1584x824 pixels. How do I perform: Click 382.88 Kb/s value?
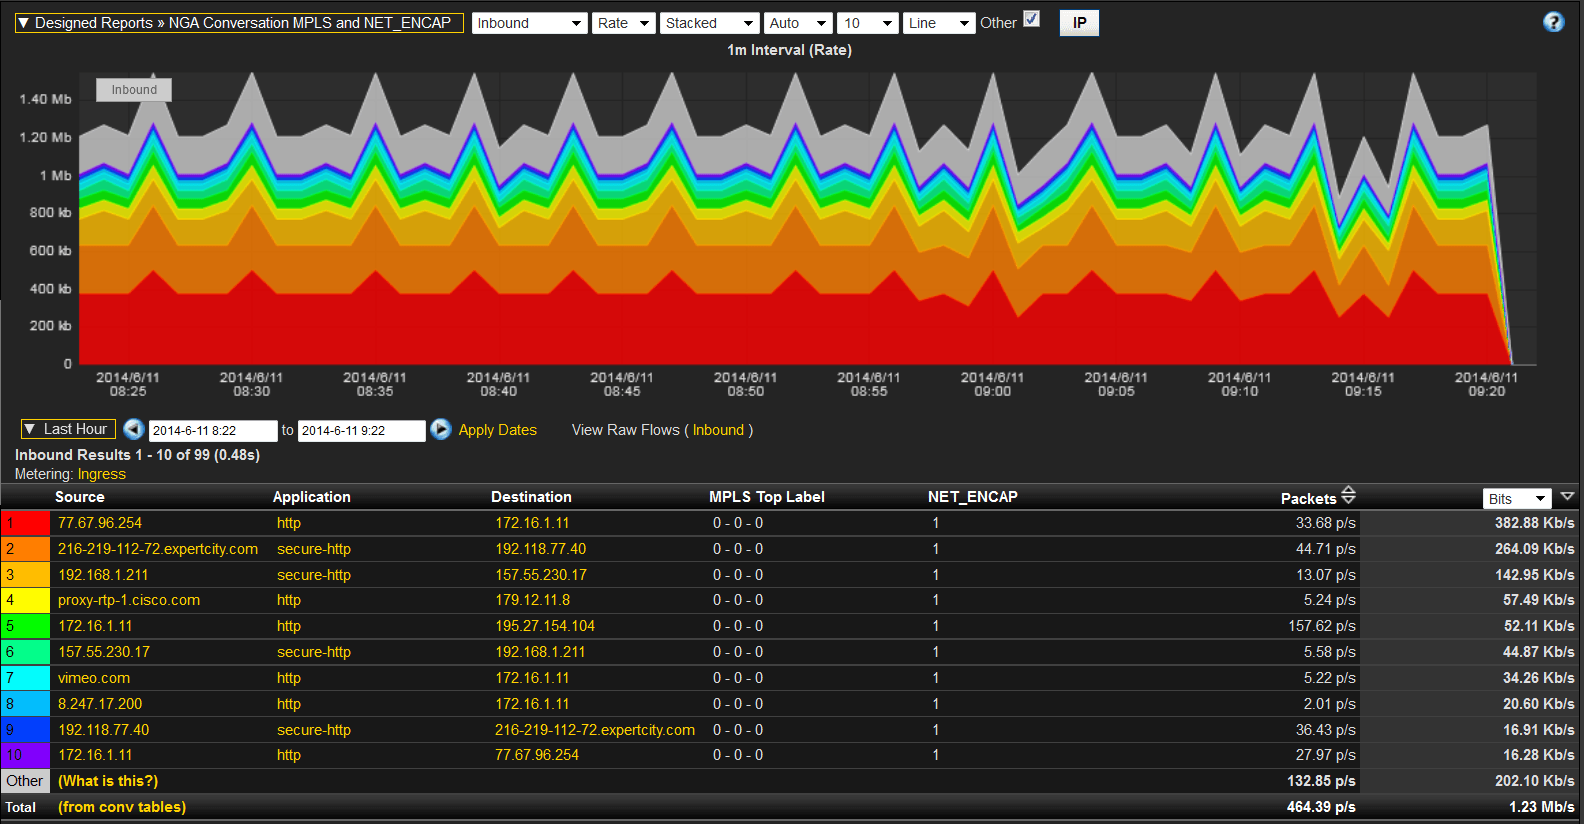[1535, 523]
